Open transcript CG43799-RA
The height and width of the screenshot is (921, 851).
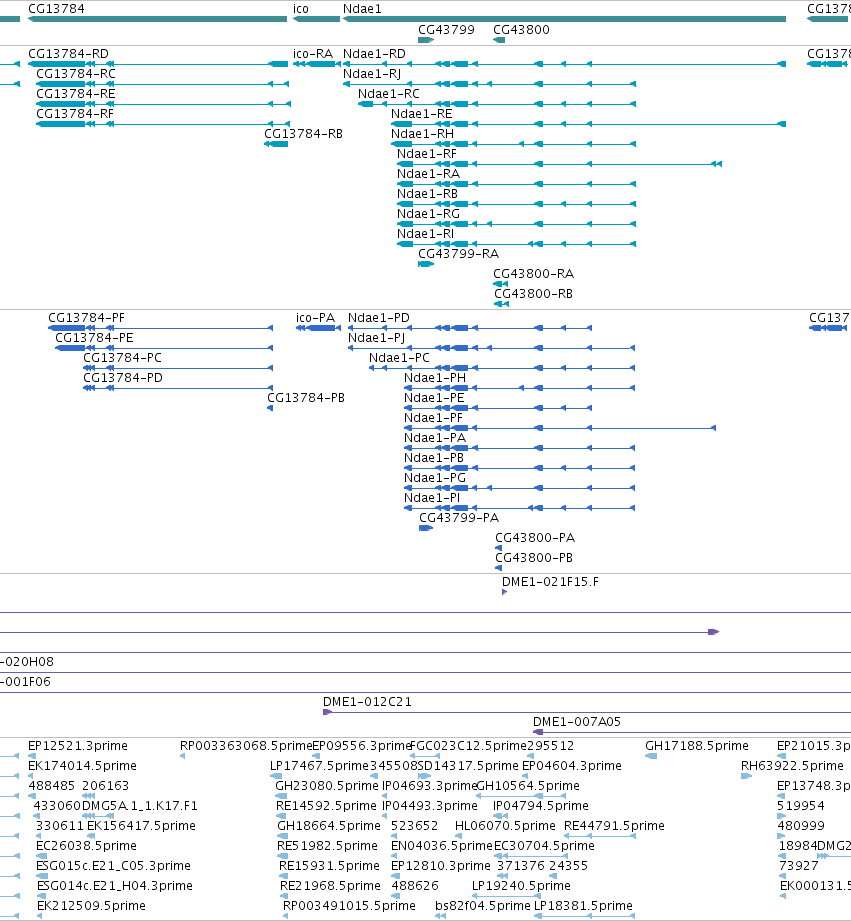coord(459,254)
